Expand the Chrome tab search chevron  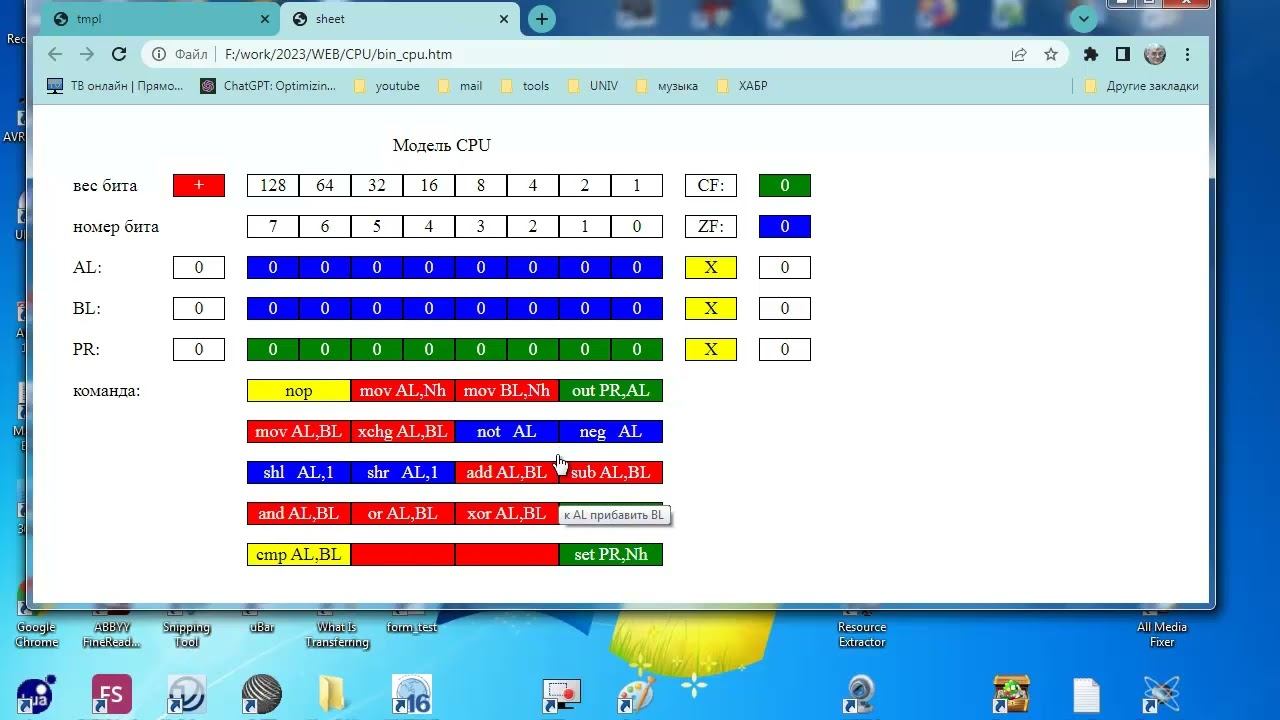coord(1083,19)
